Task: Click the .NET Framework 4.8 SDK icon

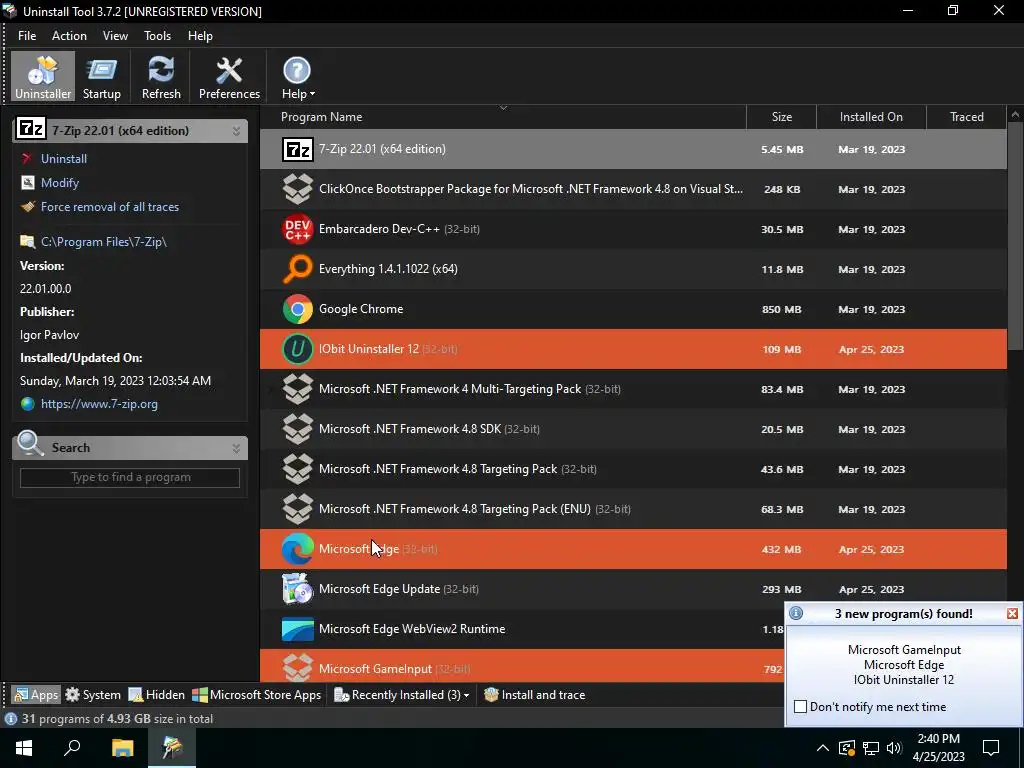Action: (x=297, y=429)
